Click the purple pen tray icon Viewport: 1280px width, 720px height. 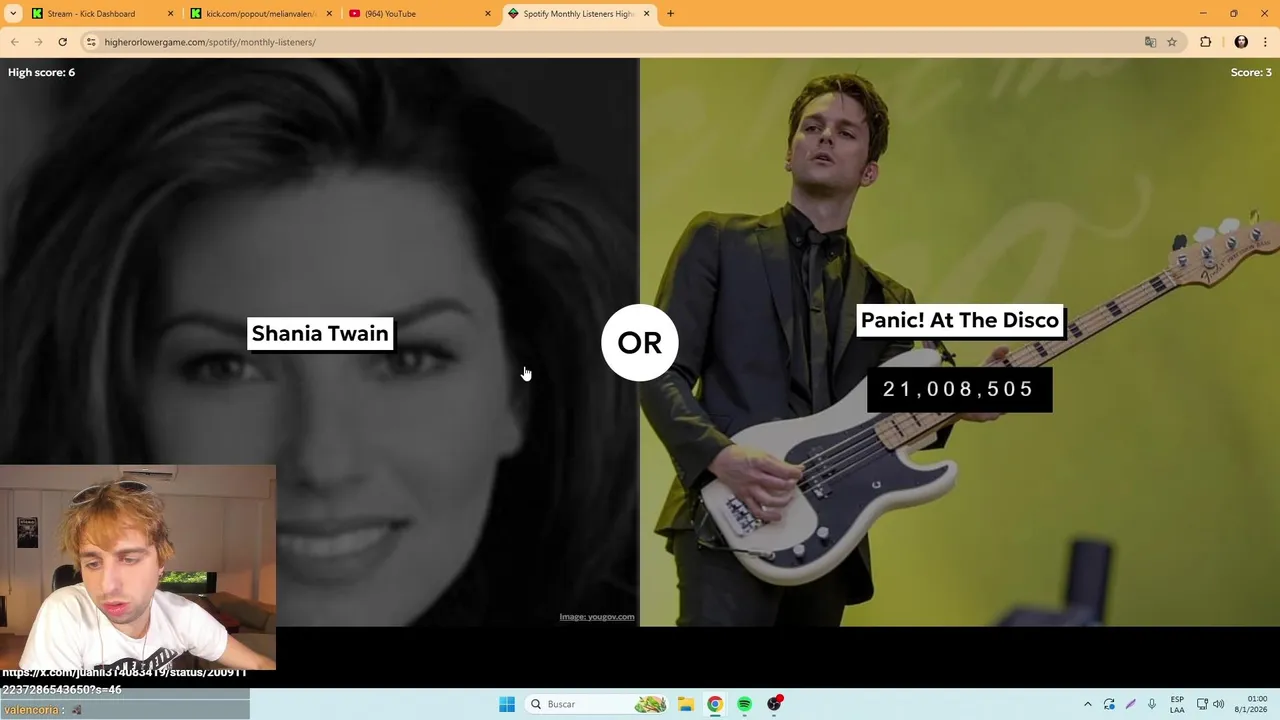[x=1131, y=704]
